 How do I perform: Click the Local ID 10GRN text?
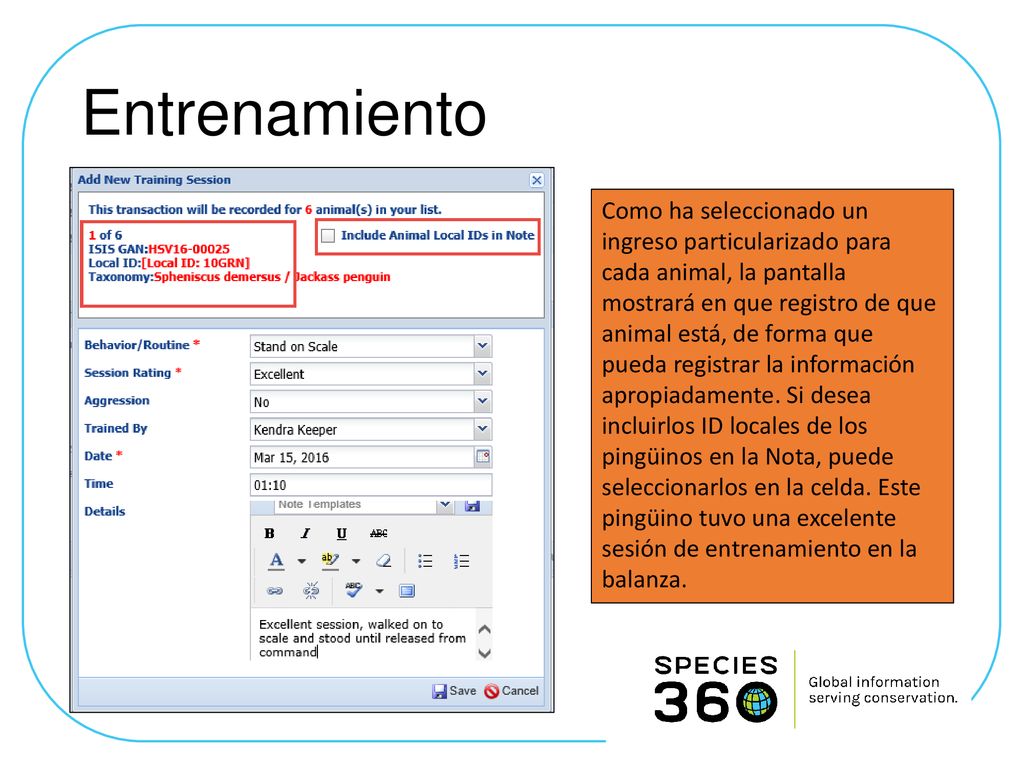[x=195, y=263]
